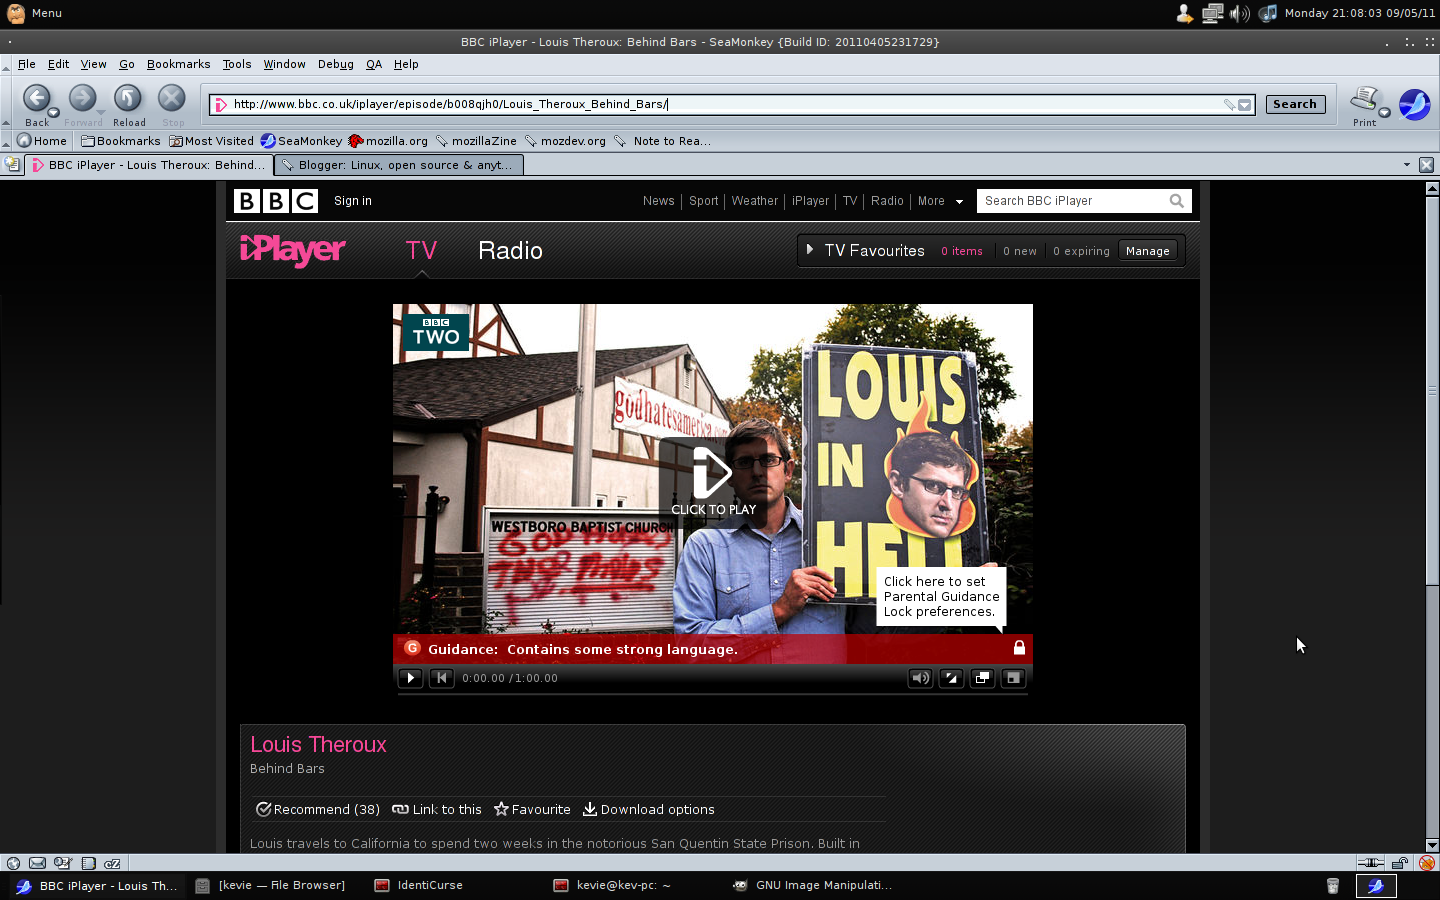Open the Forward button history dropdown arrow

[101, 112]
